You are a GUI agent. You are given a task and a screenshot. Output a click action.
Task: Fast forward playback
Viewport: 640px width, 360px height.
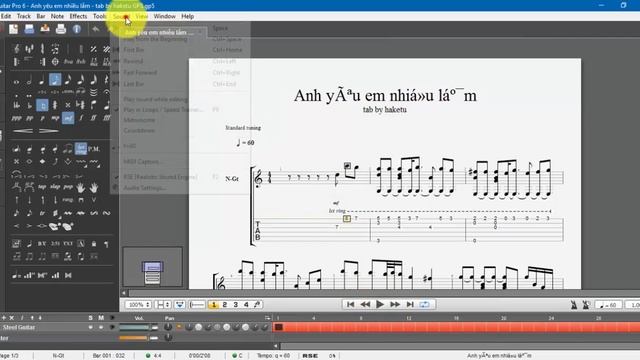point(395,304)
